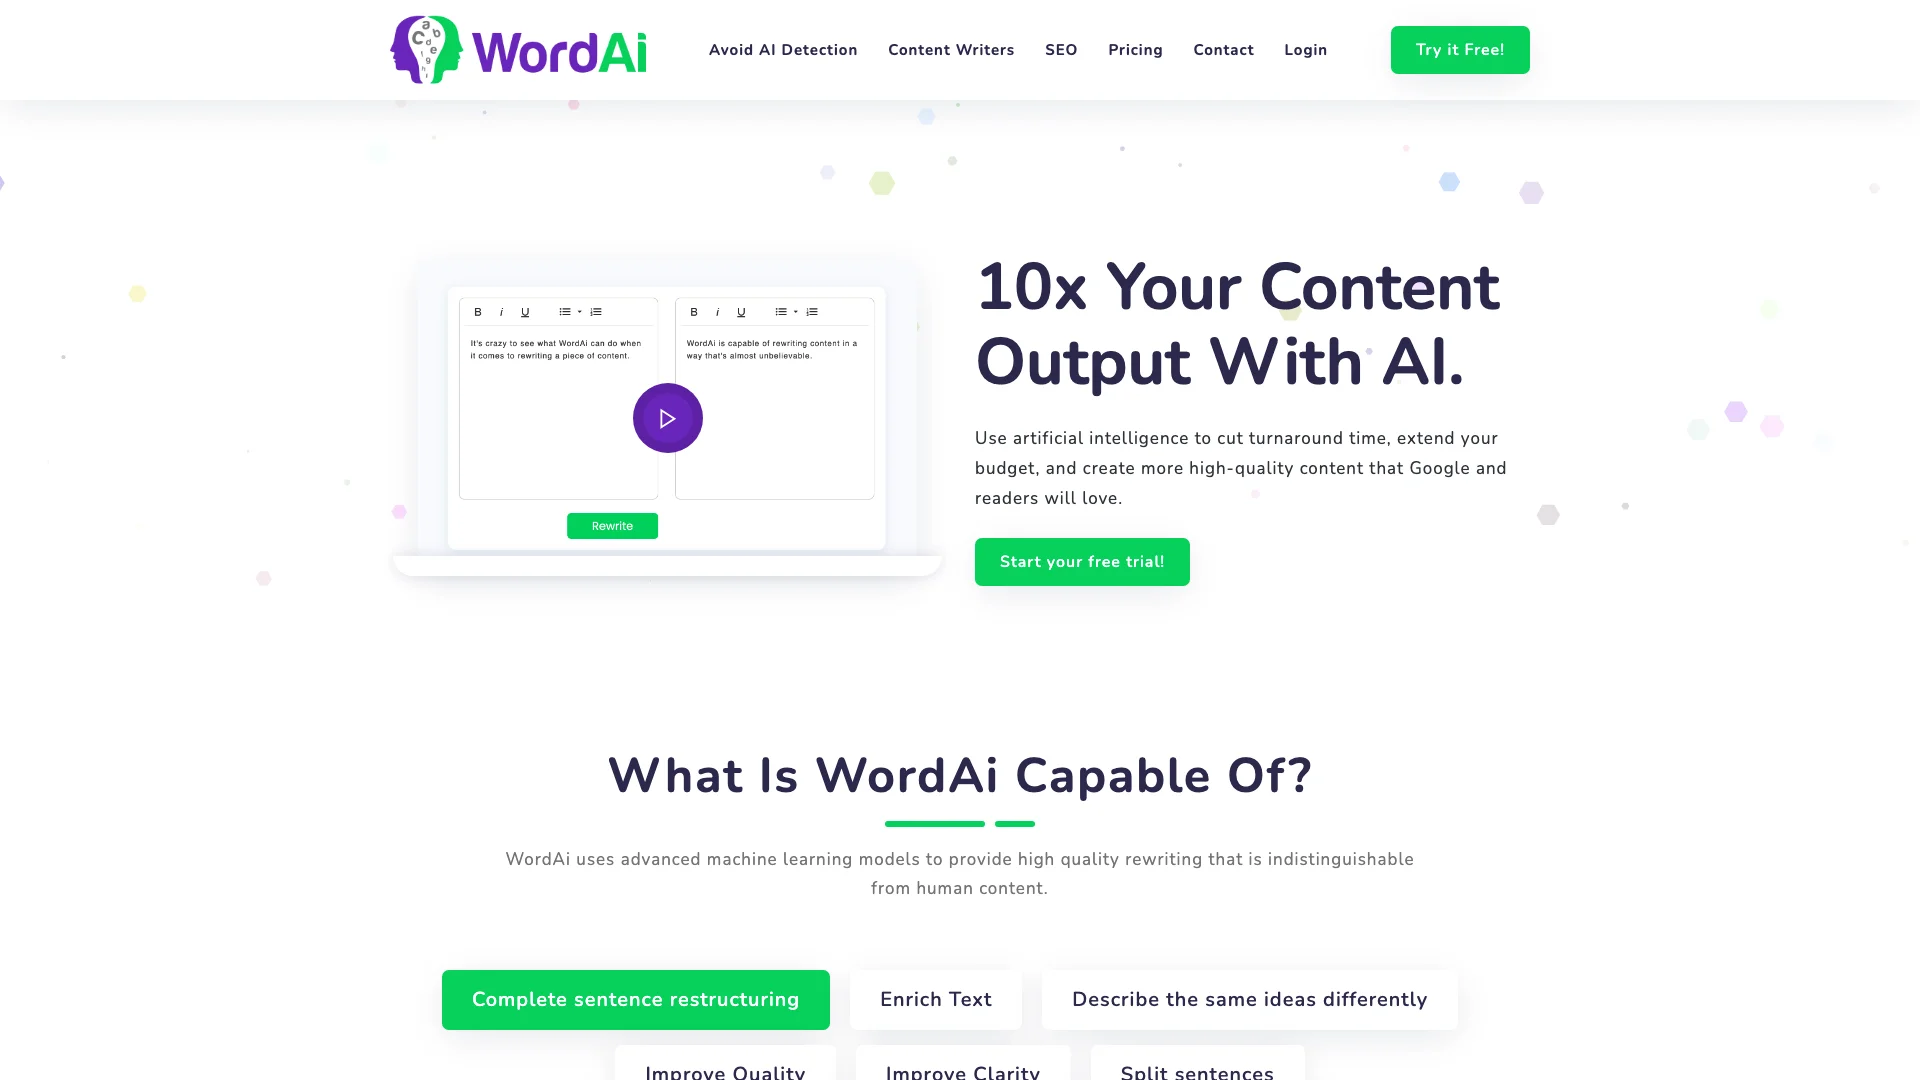
Task: Expand the Content Writers dropdown
Action: pos(951,50)
